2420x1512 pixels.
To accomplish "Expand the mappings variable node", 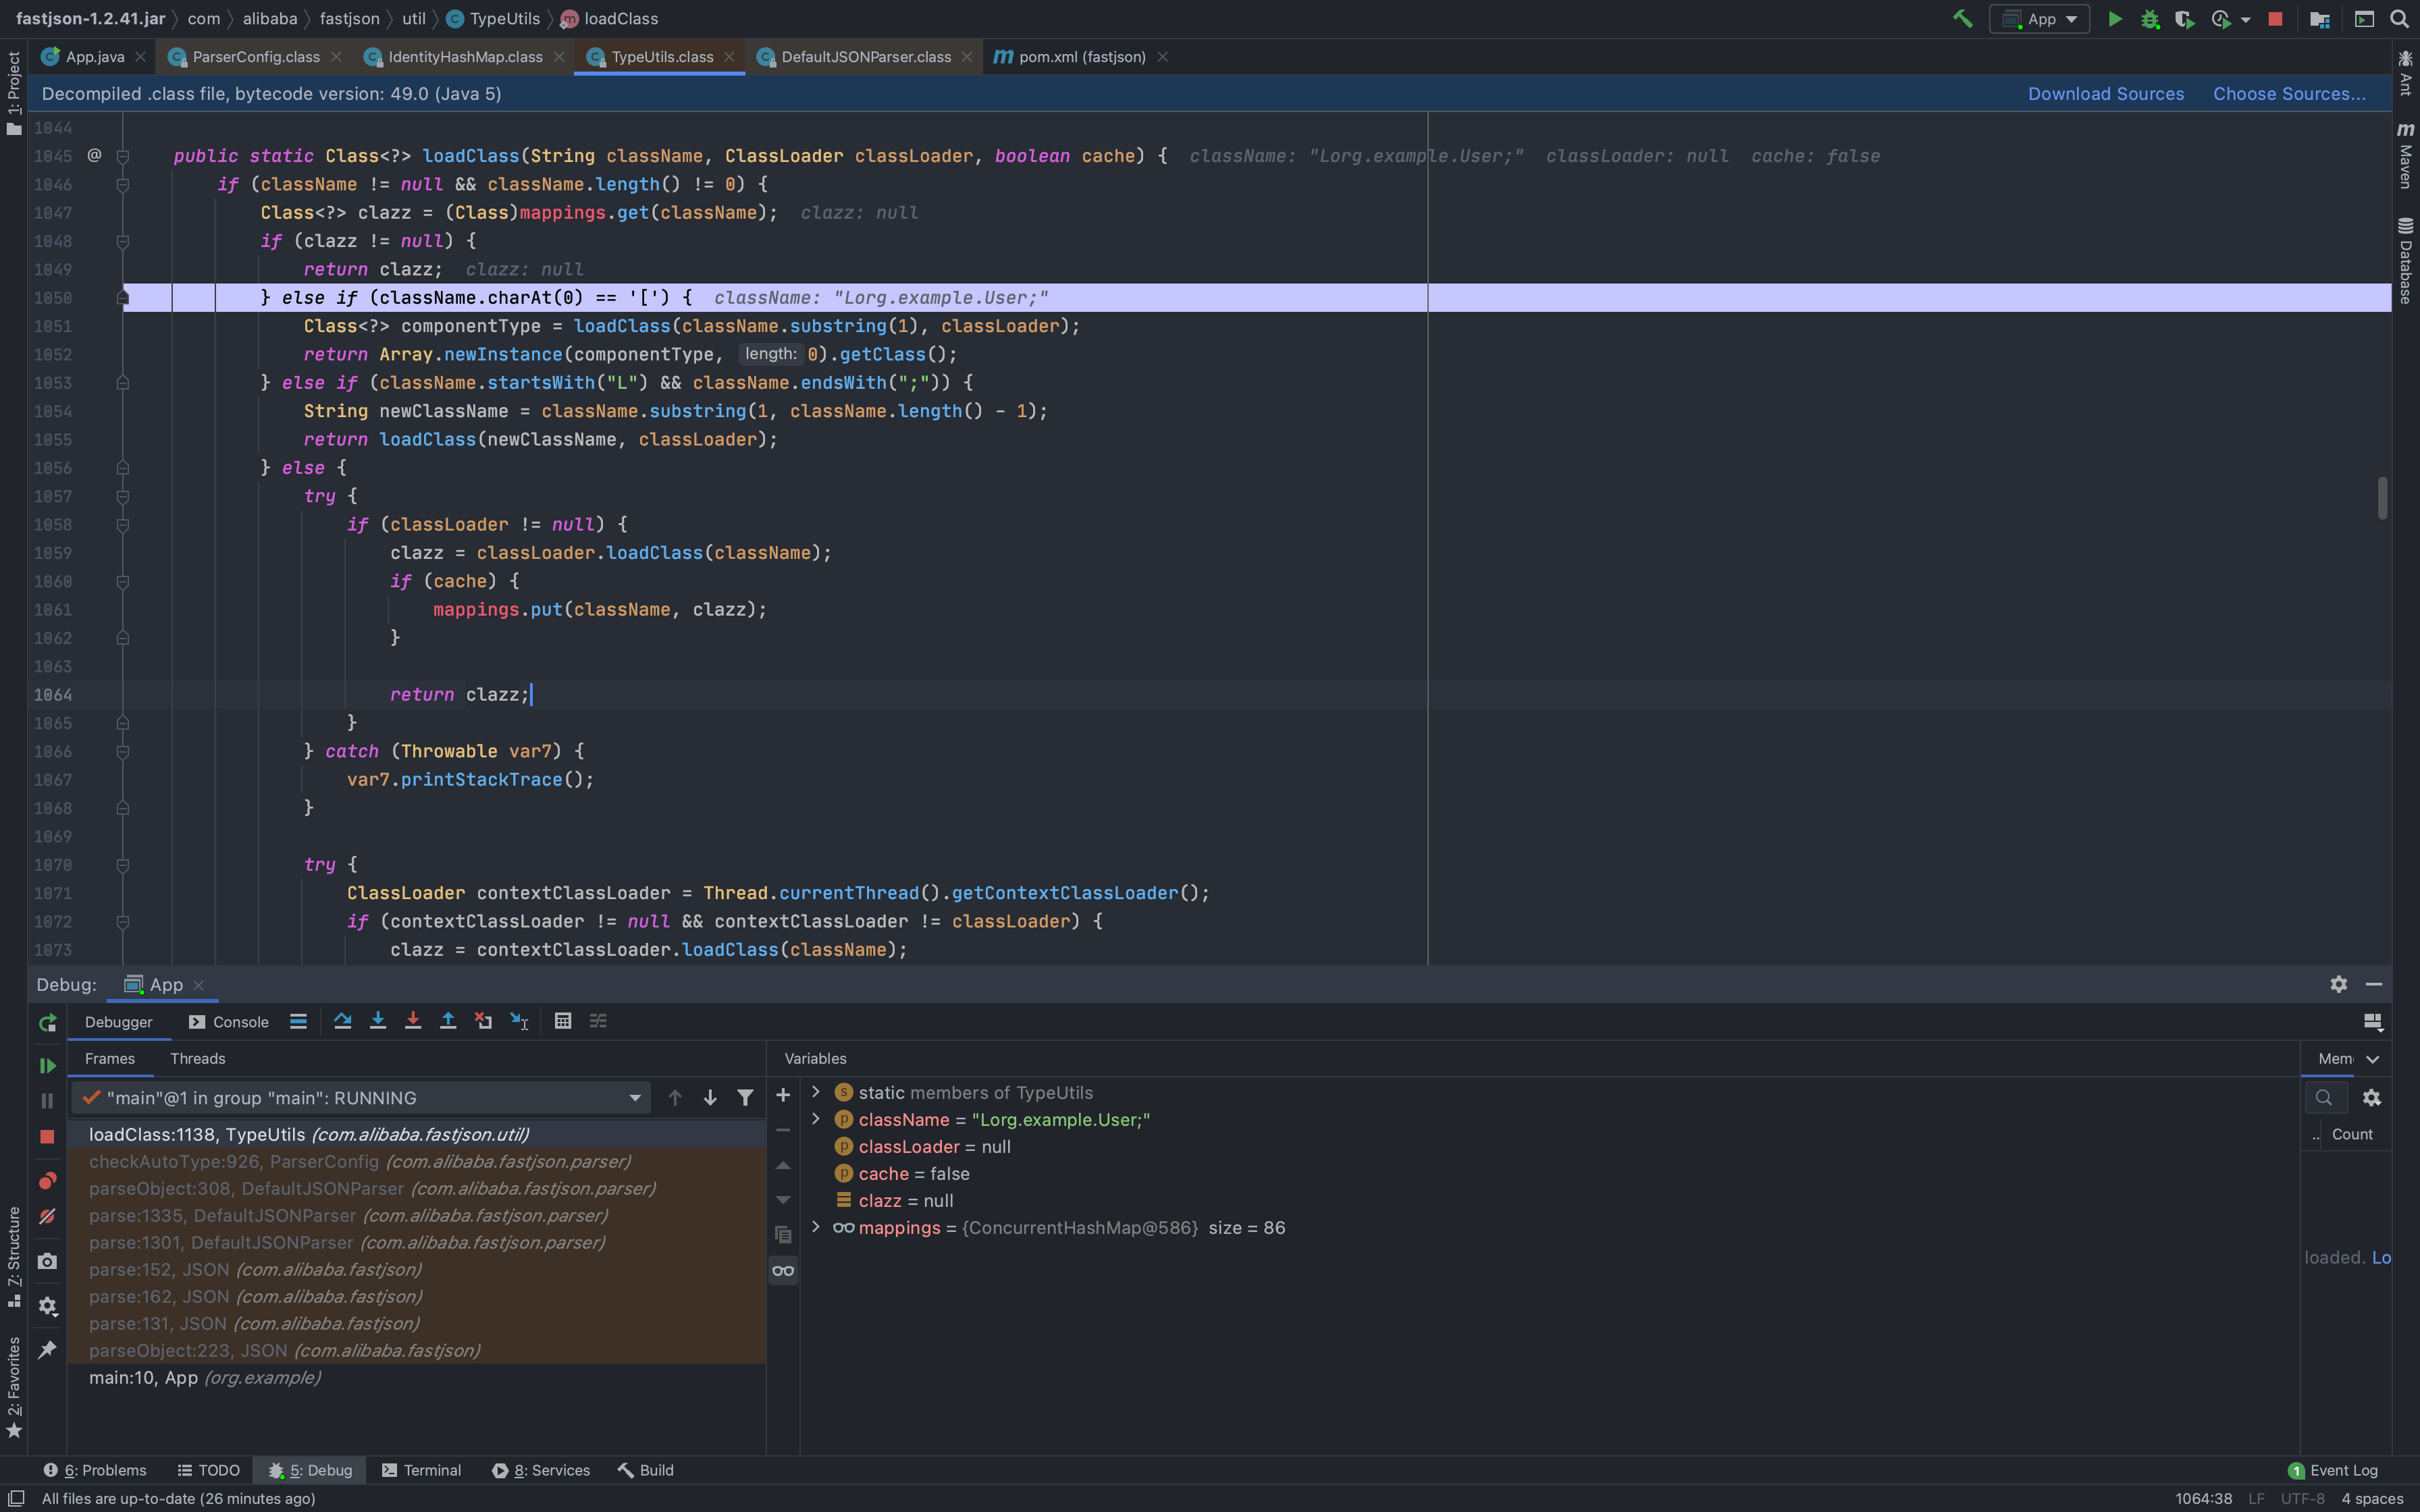I will [x=816, y=1227].
